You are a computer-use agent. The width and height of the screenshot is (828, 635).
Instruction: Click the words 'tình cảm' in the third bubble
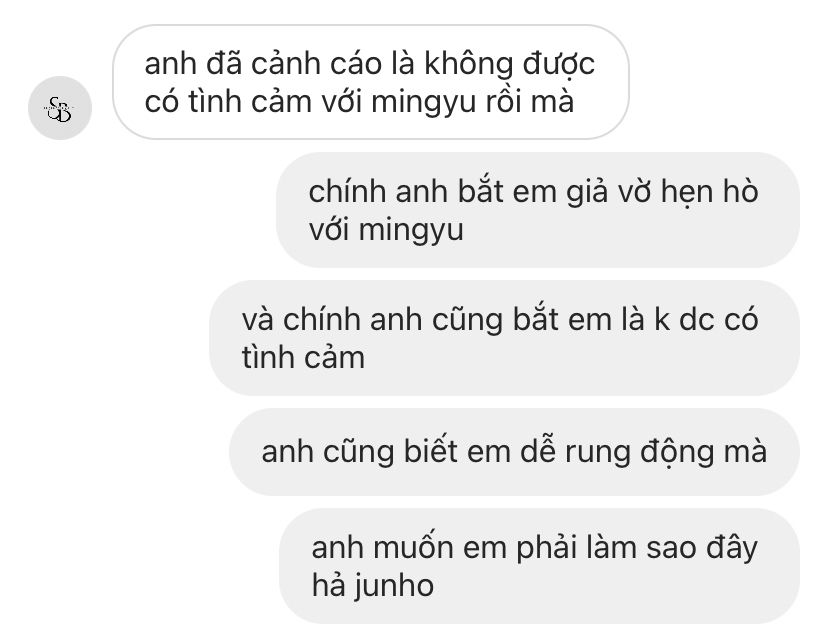(x=303, y=358)
